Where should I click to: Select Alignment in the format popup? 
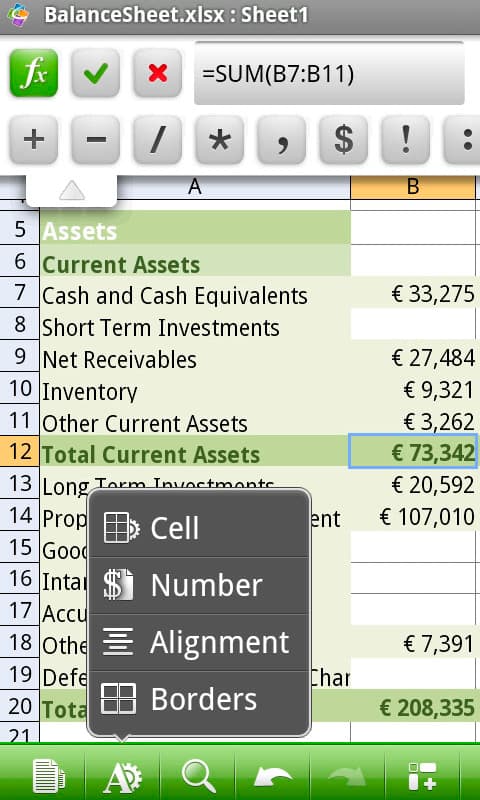click(x=199, y=642)
